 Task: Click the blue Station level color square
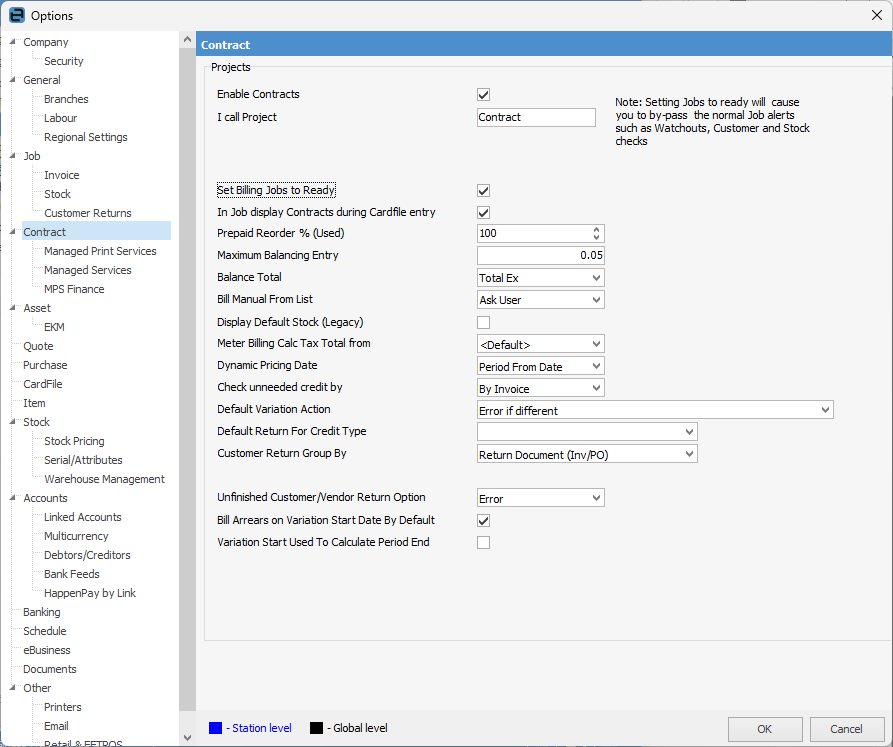pos(216,728)
